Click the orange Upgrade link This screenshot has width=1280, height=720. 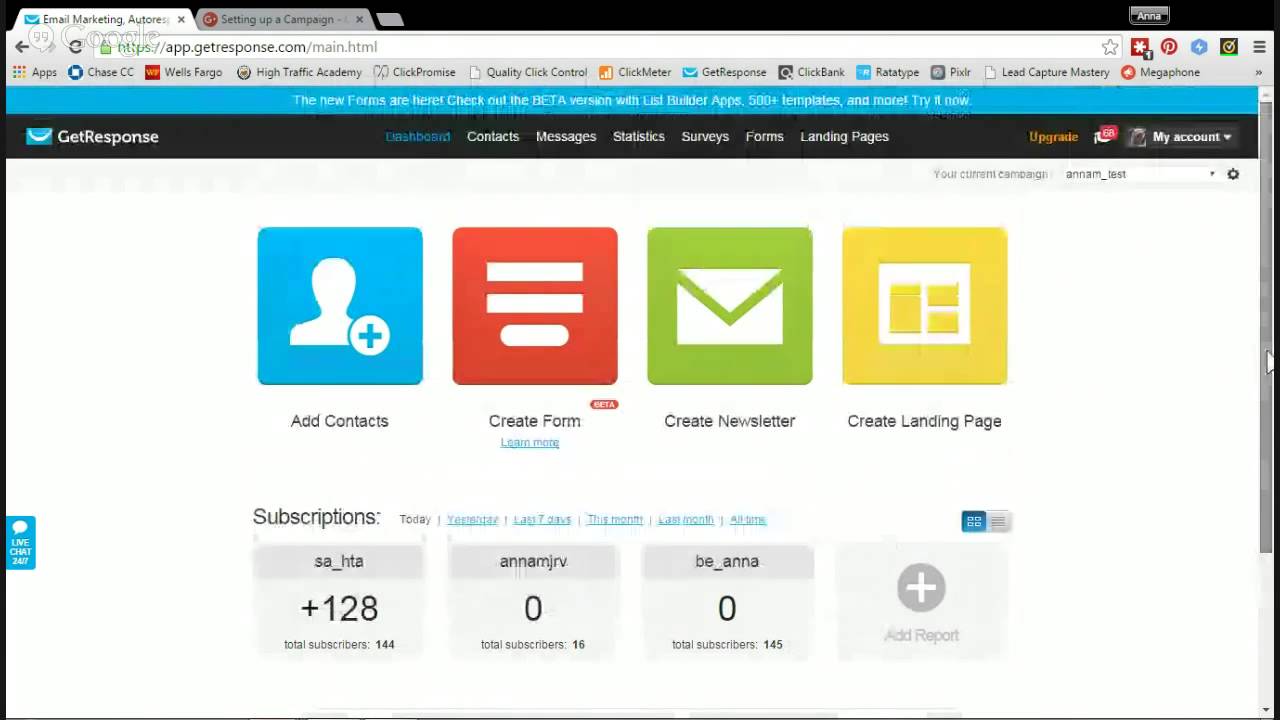pos(1054,137)
